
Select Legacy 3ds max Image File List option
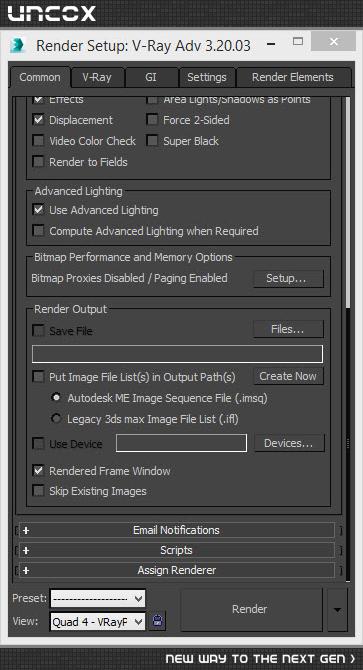click(x=56, y=419)
